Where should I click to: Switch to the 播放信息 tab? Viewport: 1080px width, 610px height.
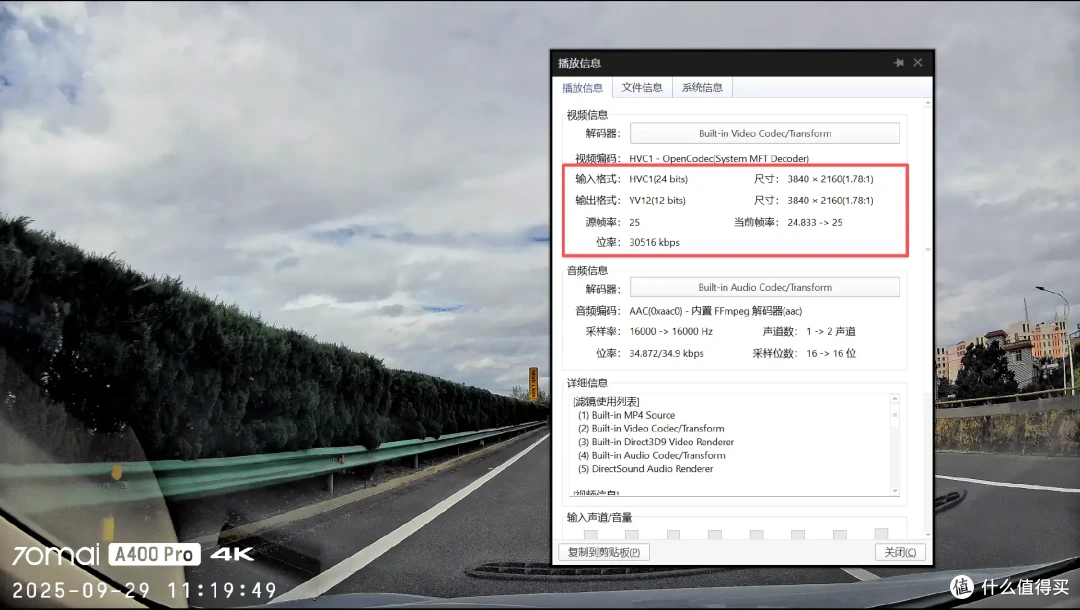pos(583,87)
